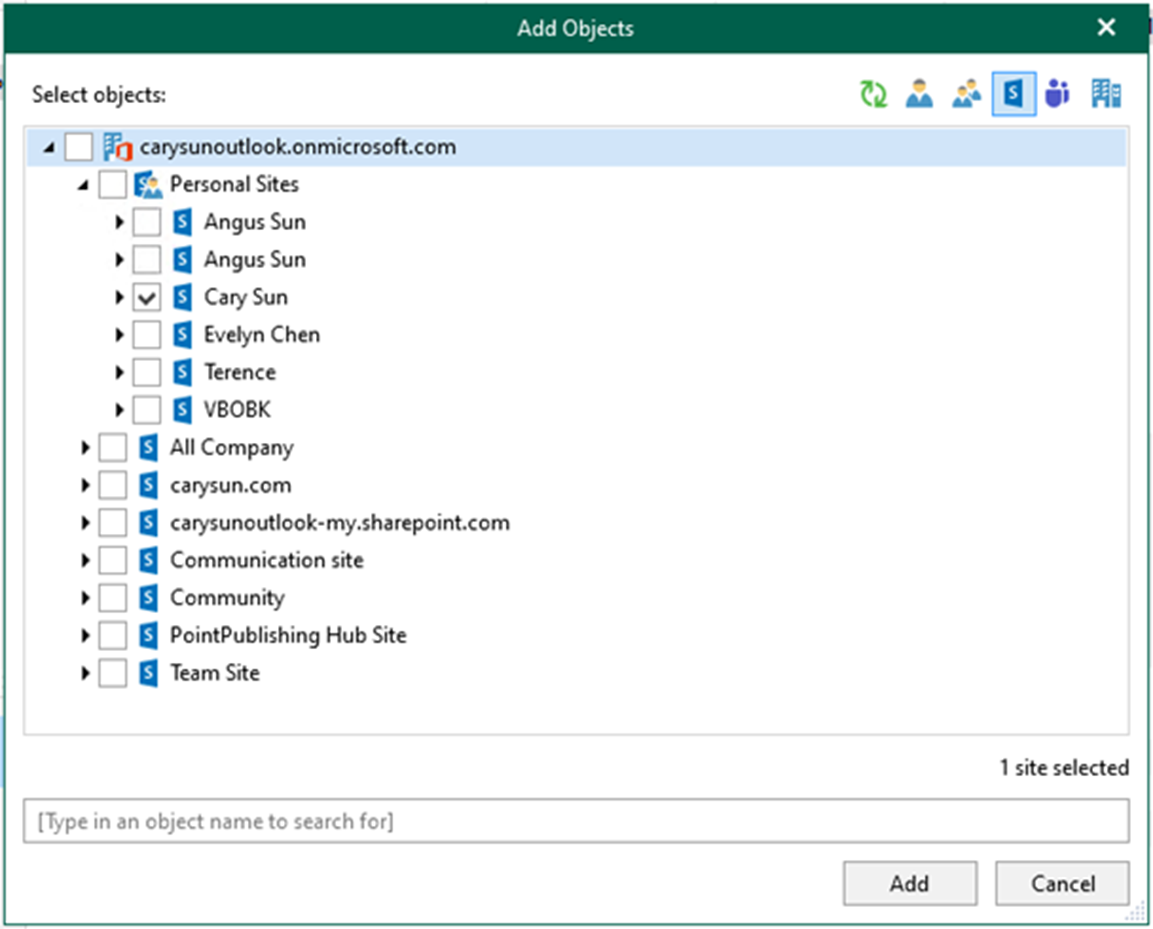This screenshot has height=929, width=1153.
Task: Click the Personal Sites folder icon
Action: pyautogui.click(x=148, y=185)
